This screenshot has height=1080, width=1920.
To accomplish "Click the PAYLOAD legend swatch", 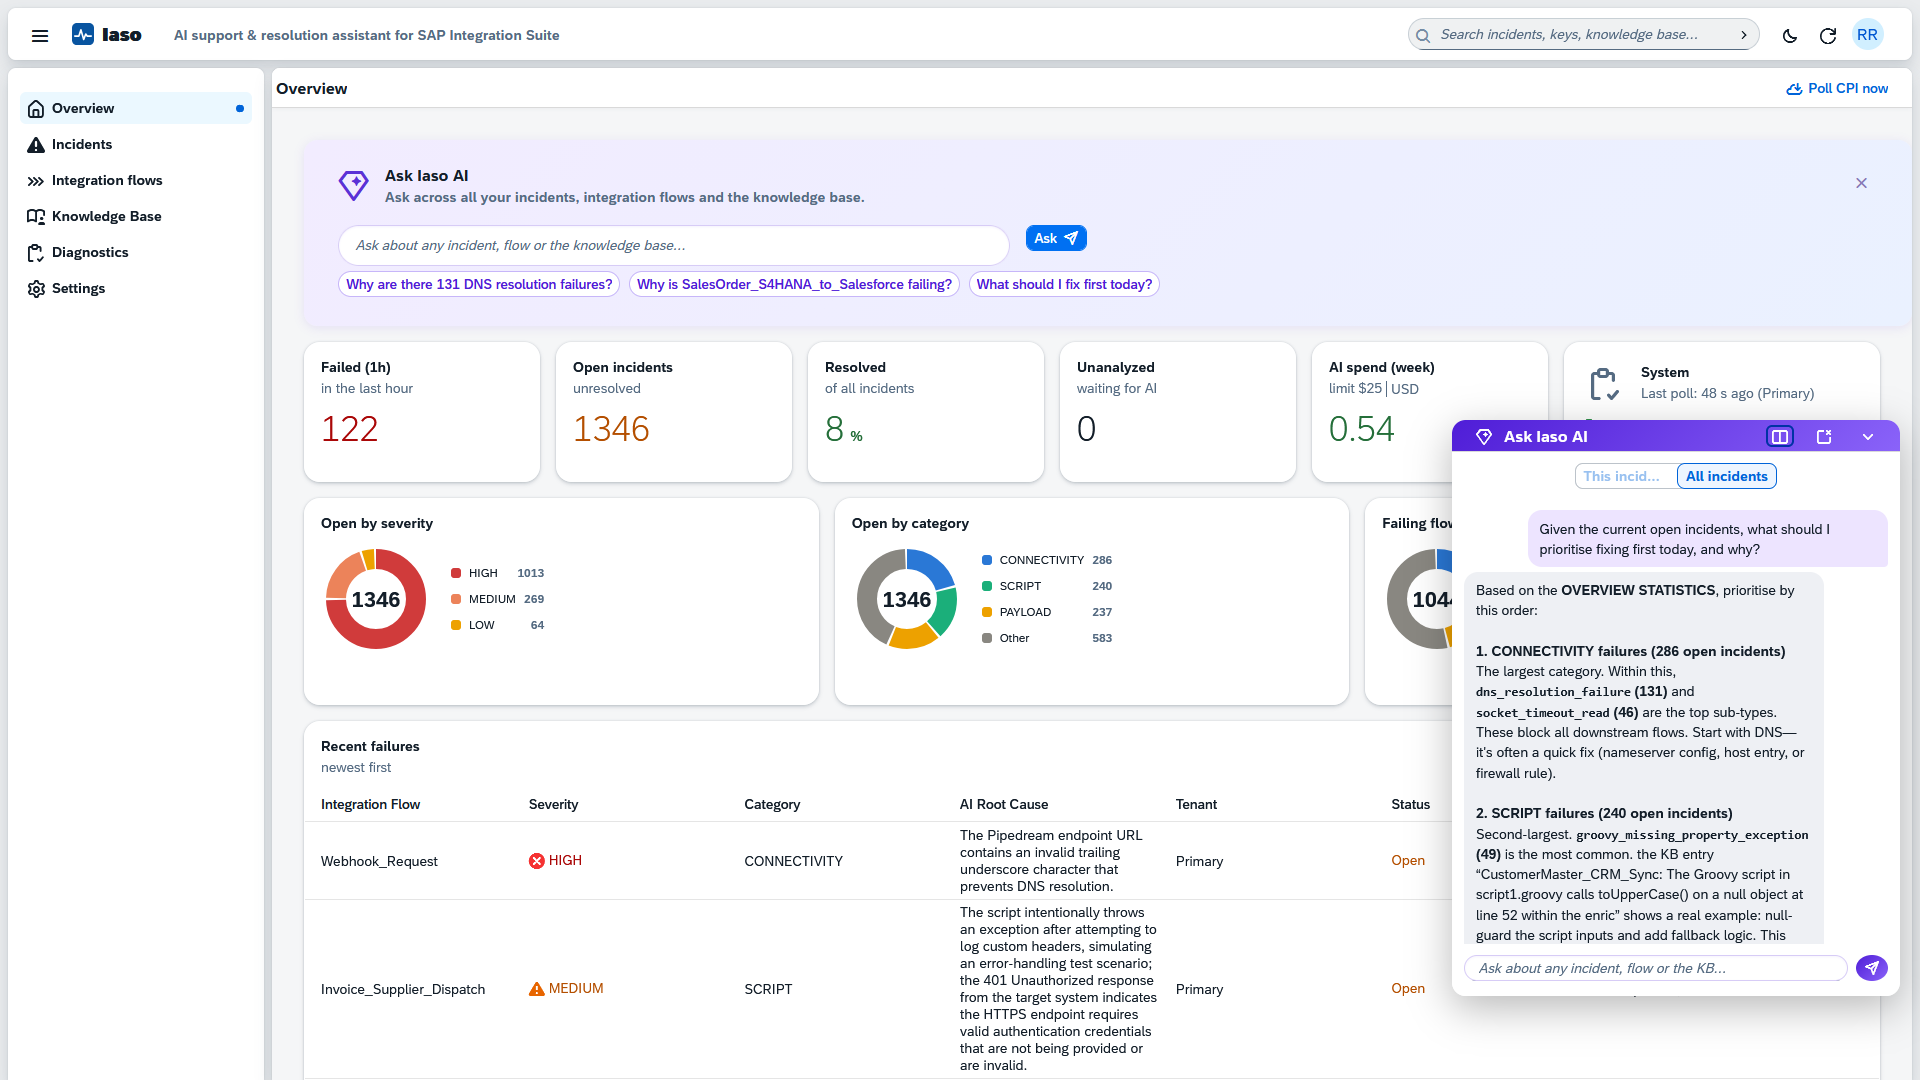I will point(987,612).
